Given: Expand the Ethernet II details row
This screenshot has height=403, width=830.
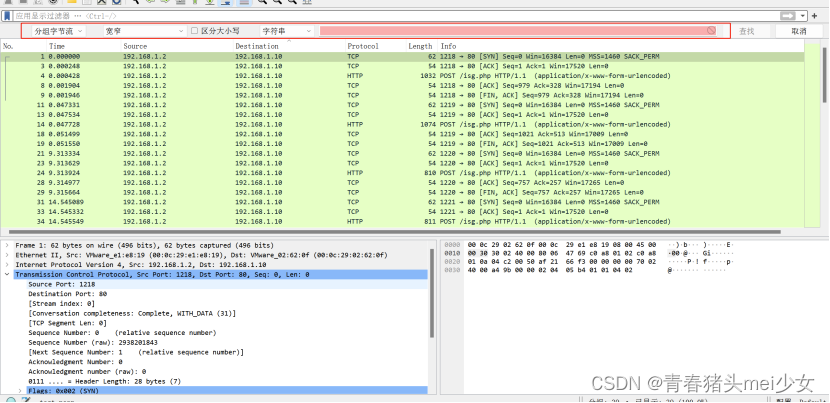Looking at the screenshot, I should [6, 255].
